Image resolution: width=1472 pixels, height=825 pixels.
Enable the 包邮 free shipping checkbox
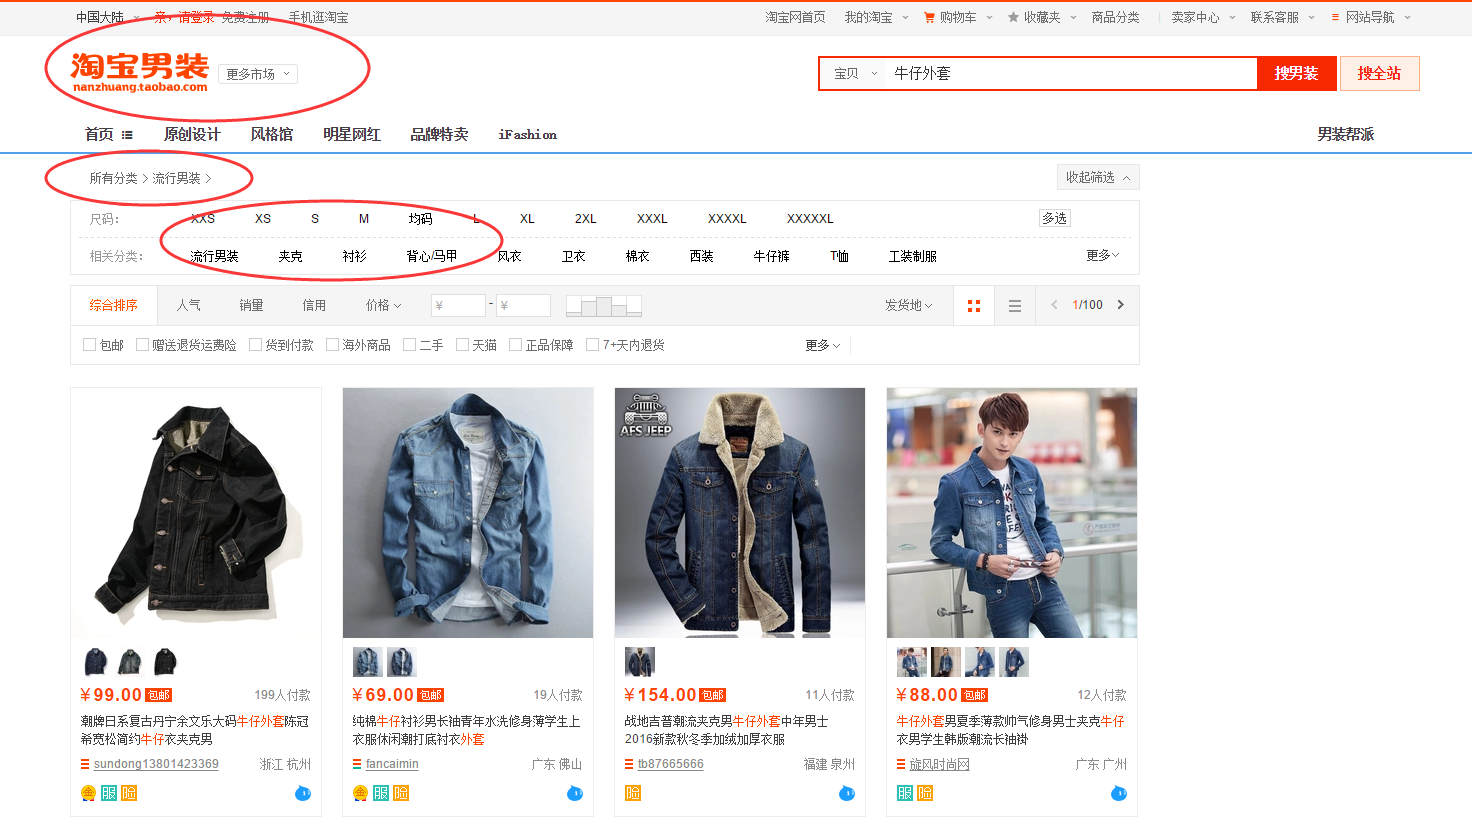click(90, 345)
